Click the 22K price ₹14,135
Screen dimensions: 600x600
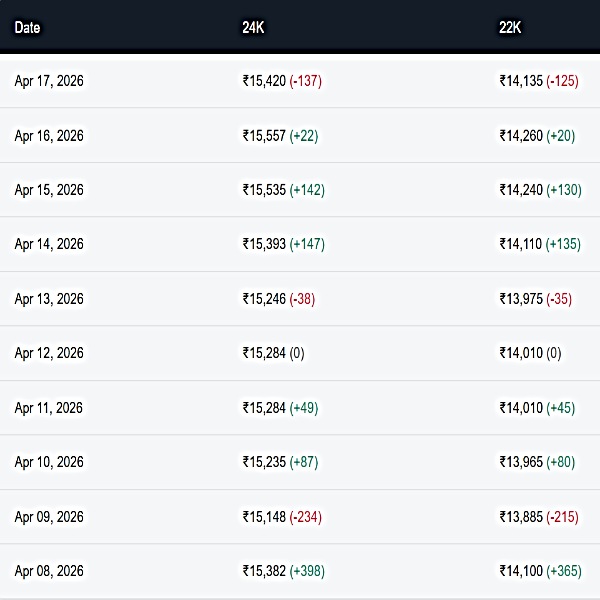521,81
